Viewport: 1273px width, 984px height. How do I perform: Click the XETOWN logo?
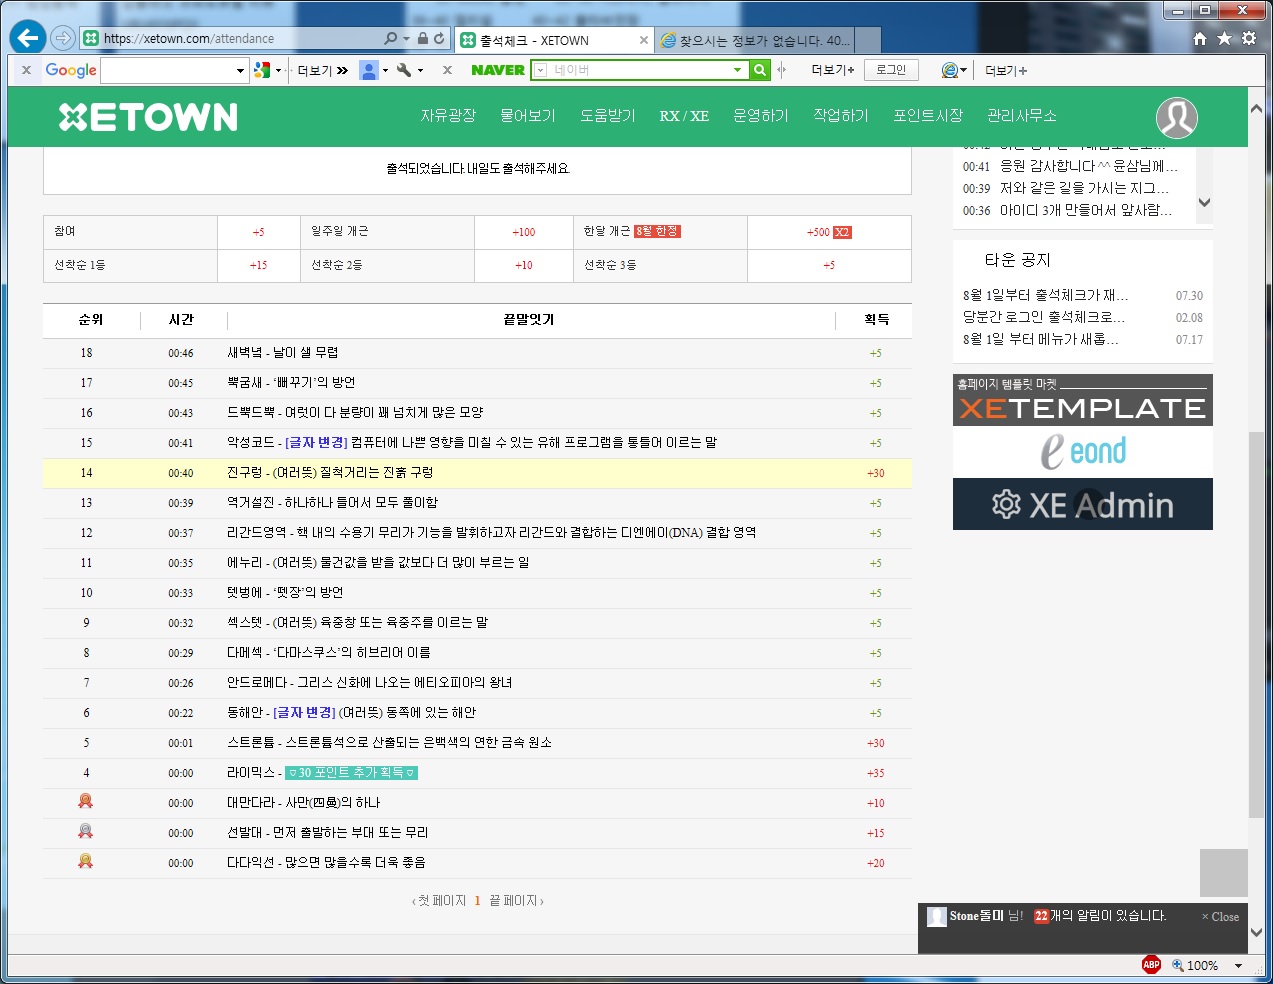[x=148, y=117]
